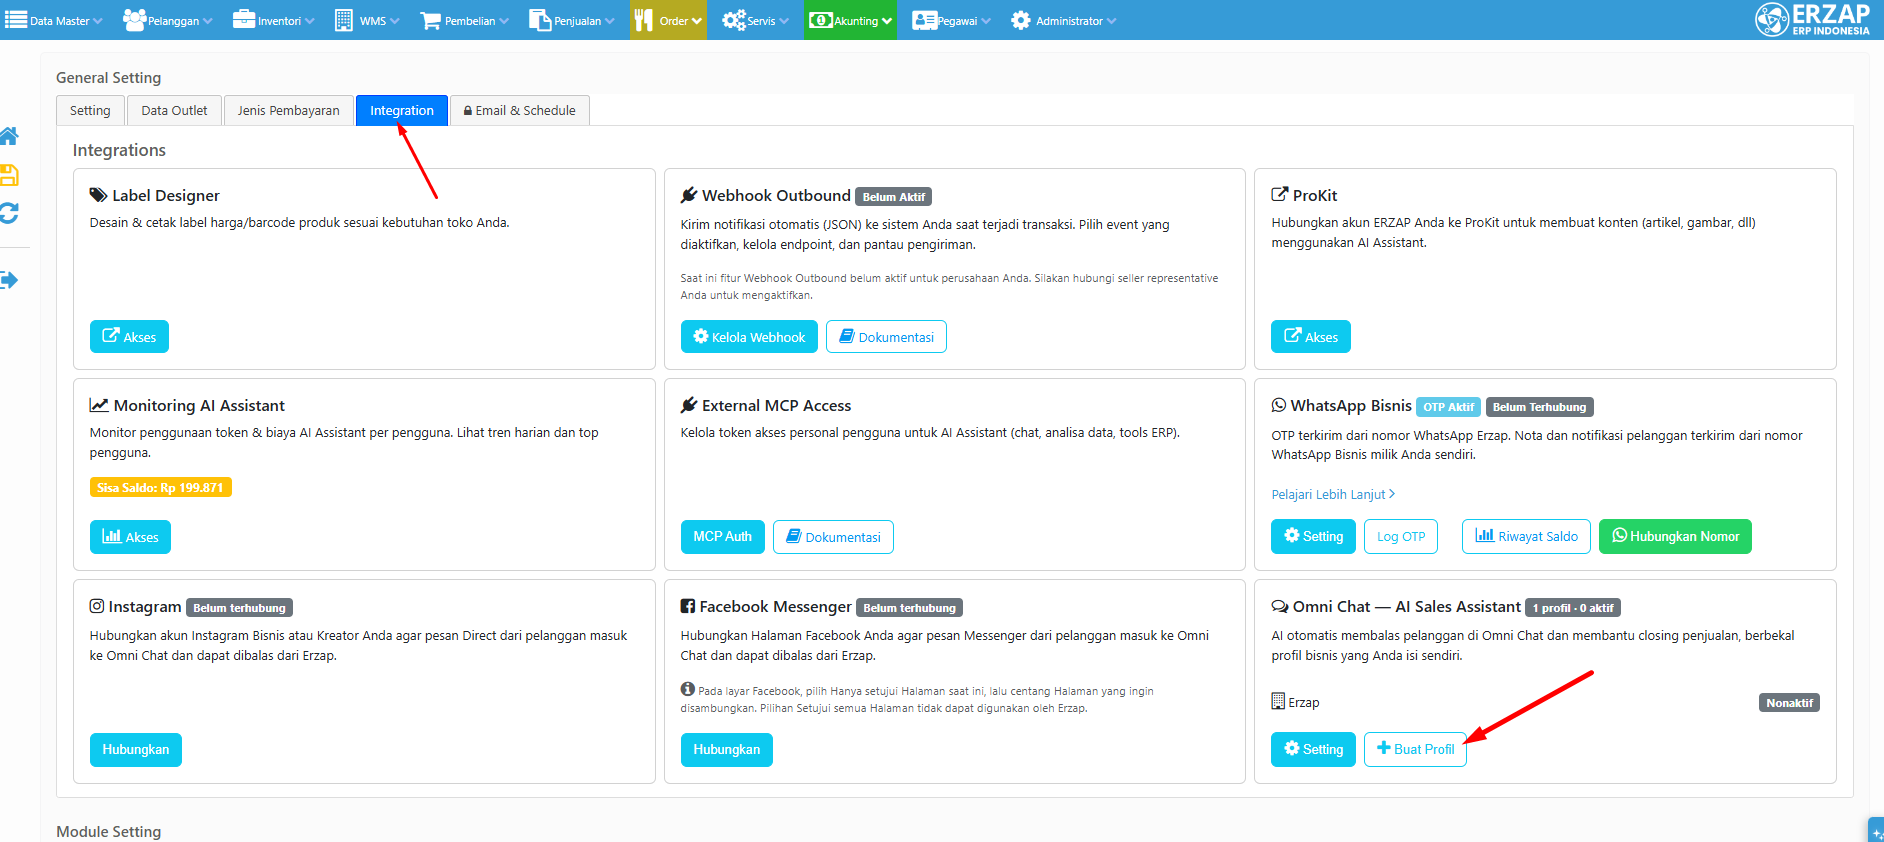Open the Penjualan dropdown menu
The image size is (1884, 842).
[x=571, y=20]
